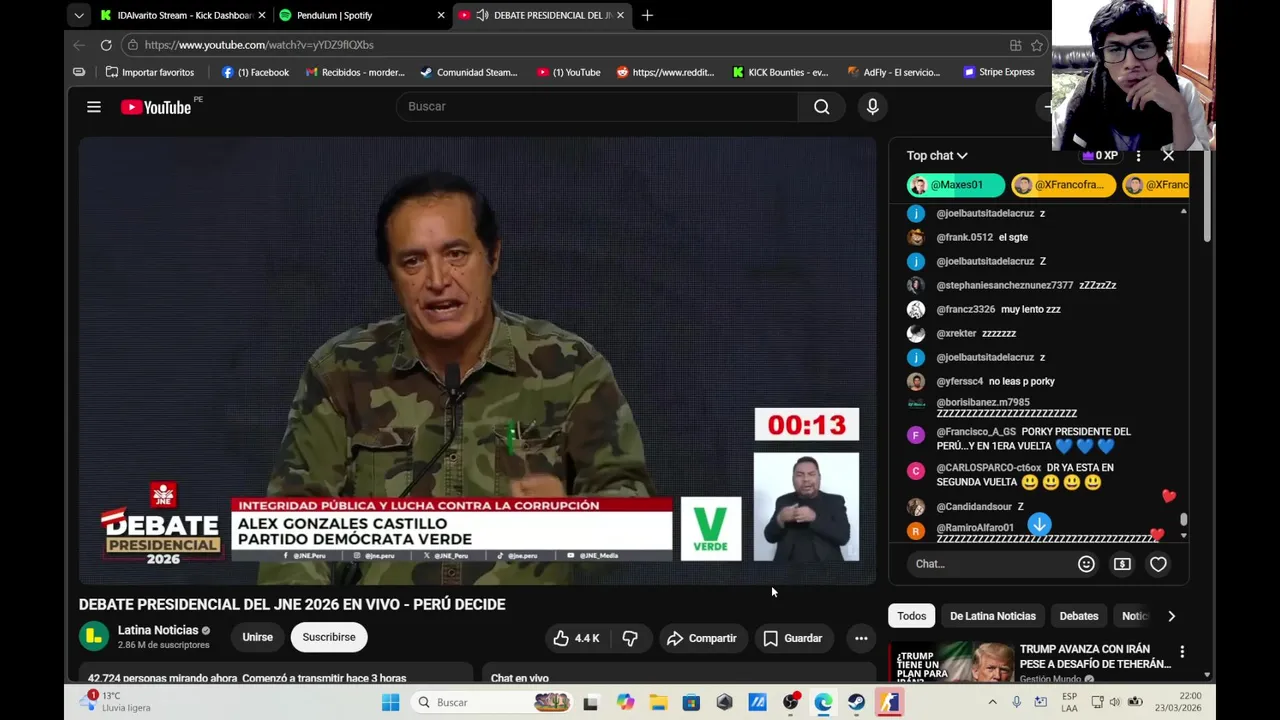The image size is (1280, 720).
Task: Open the reddit bookmark
Action: (x=666, y=72)
